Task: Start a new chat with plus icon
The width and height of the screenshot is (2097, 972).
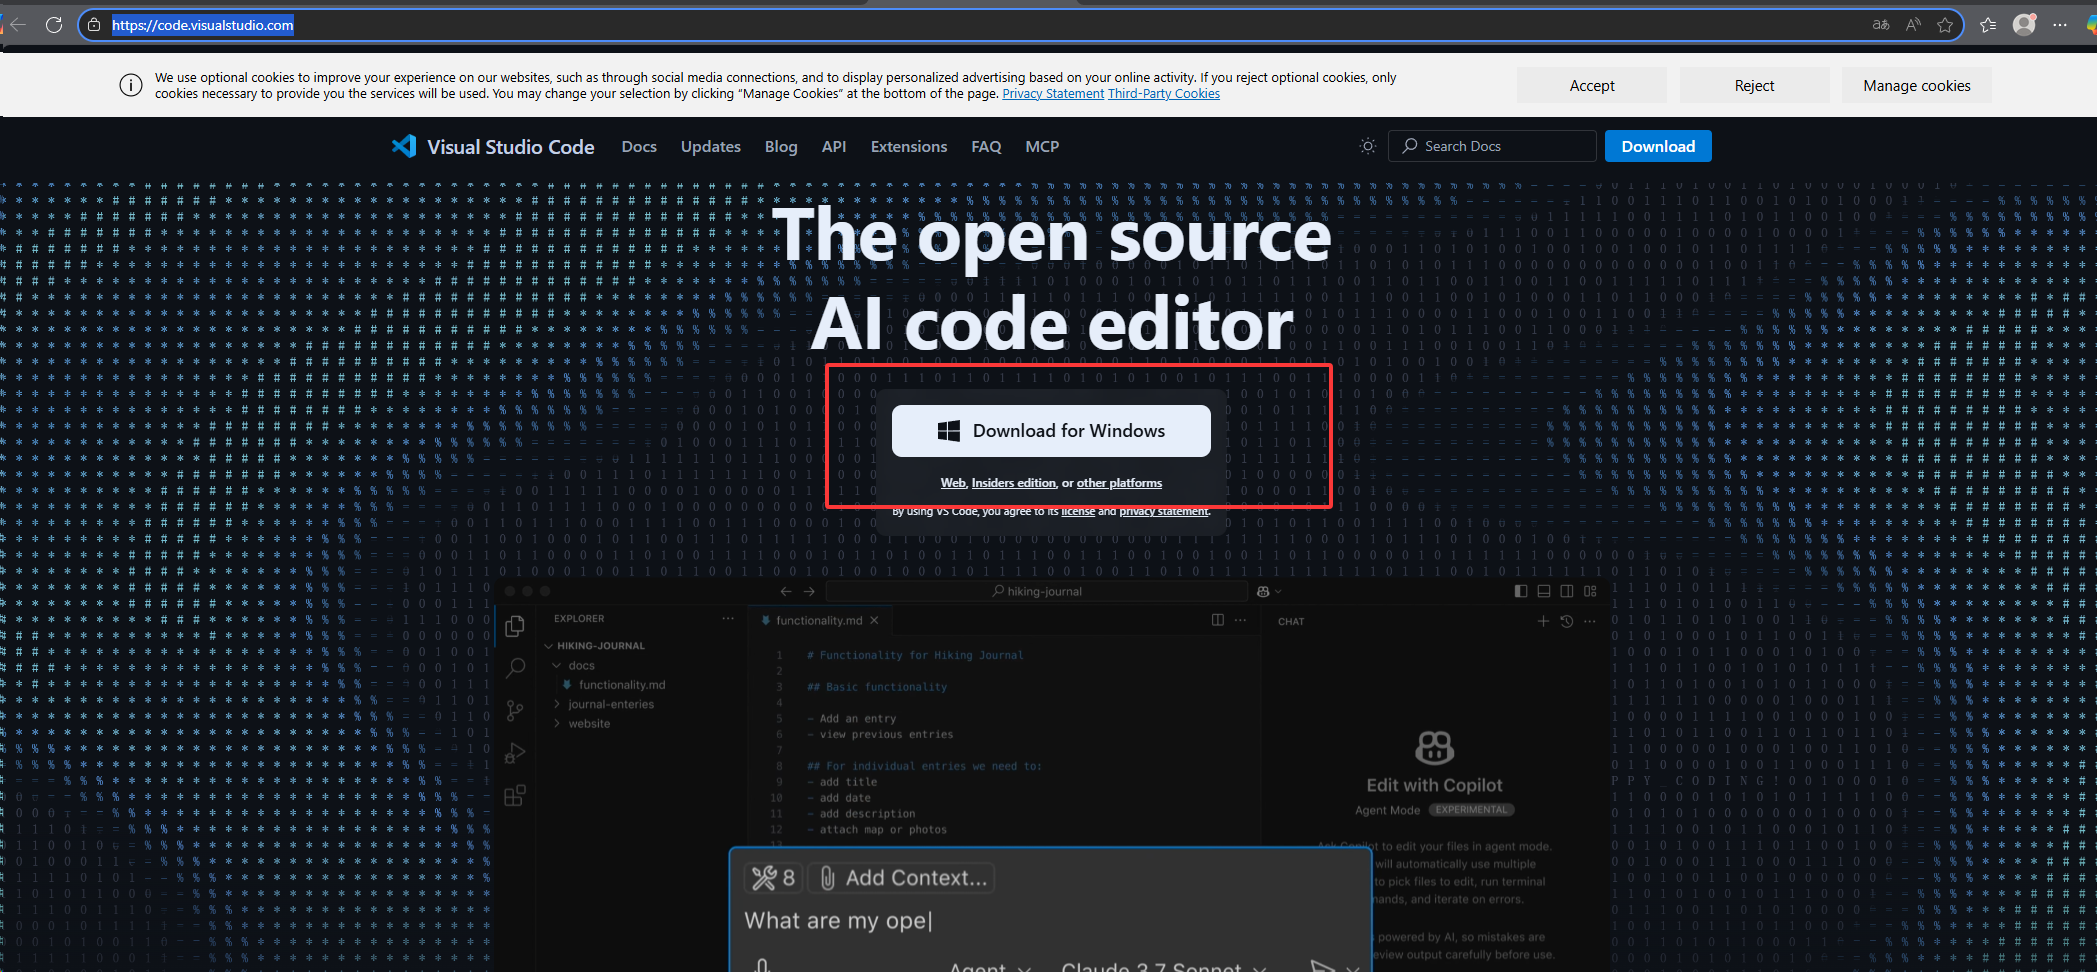Action: point(1543,622)
